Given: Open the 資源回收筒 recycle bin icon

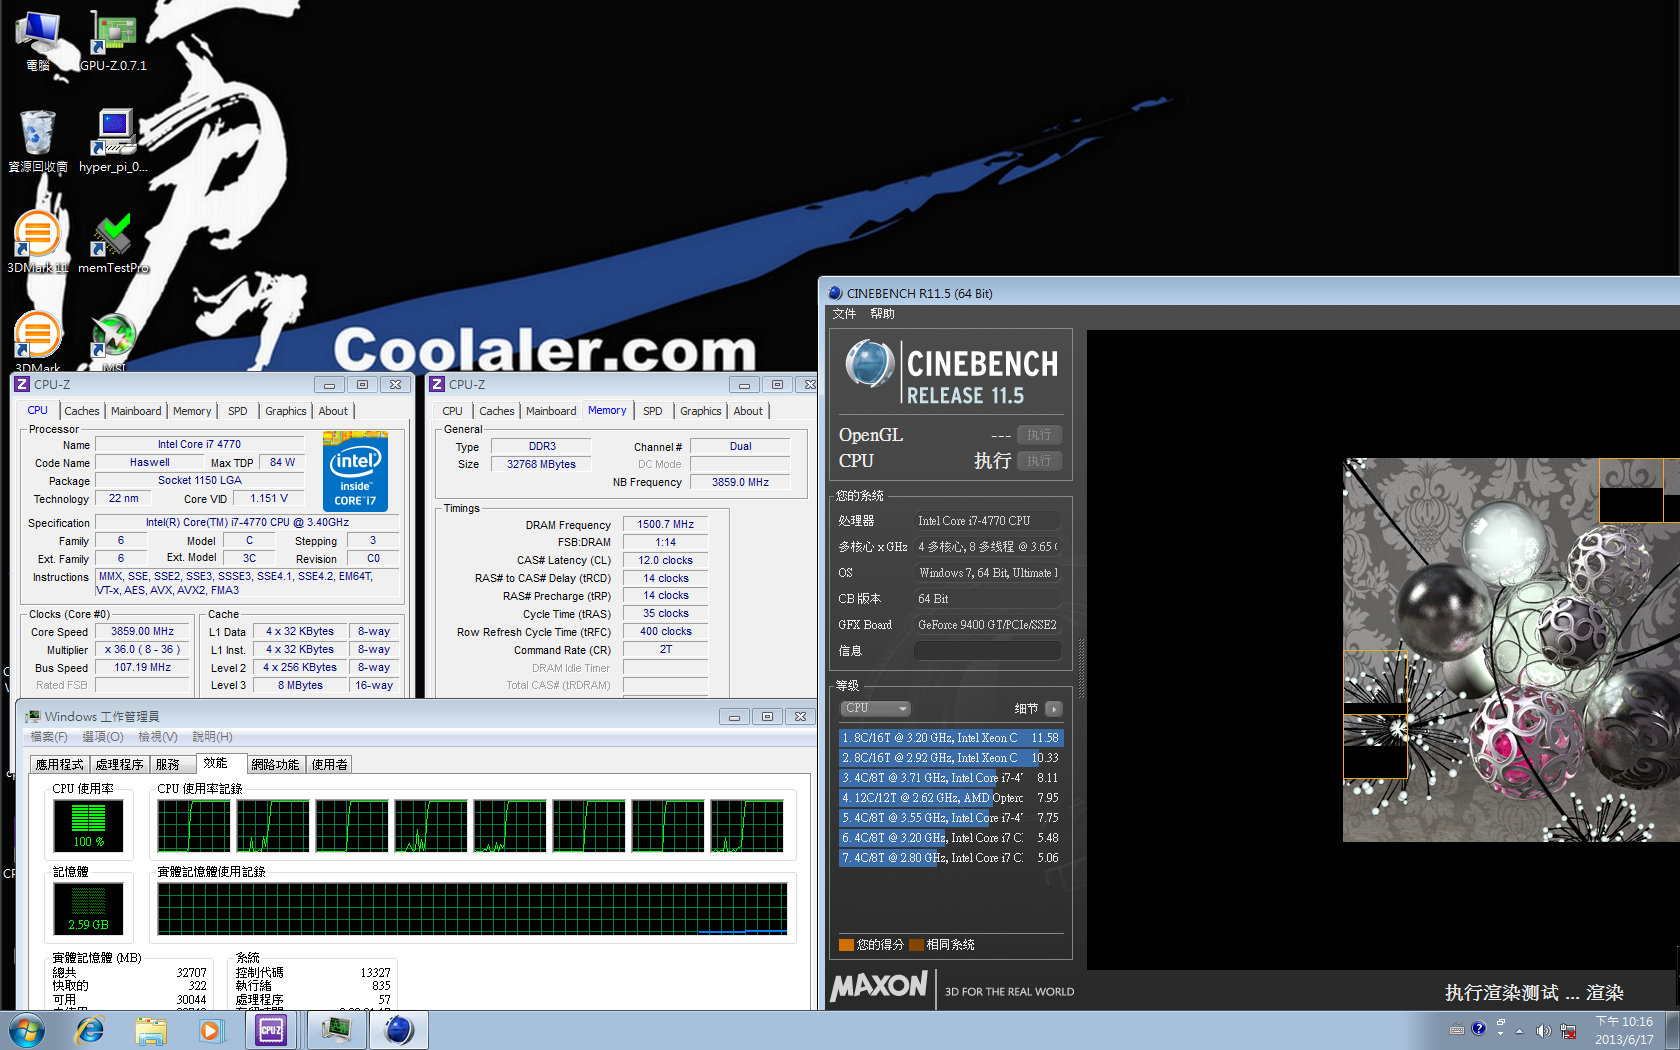Looking at the screenshot, I should tap(38, 141).
